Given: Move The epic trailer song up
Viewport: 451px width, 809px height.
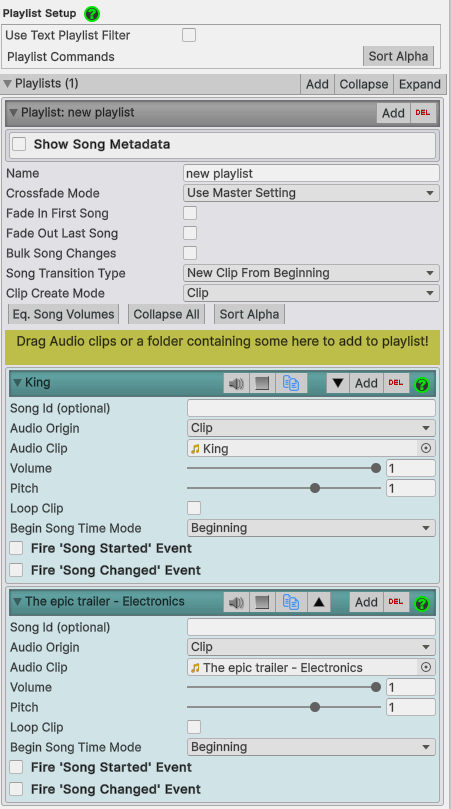Looking at the screenshot, I should (319, 602).
